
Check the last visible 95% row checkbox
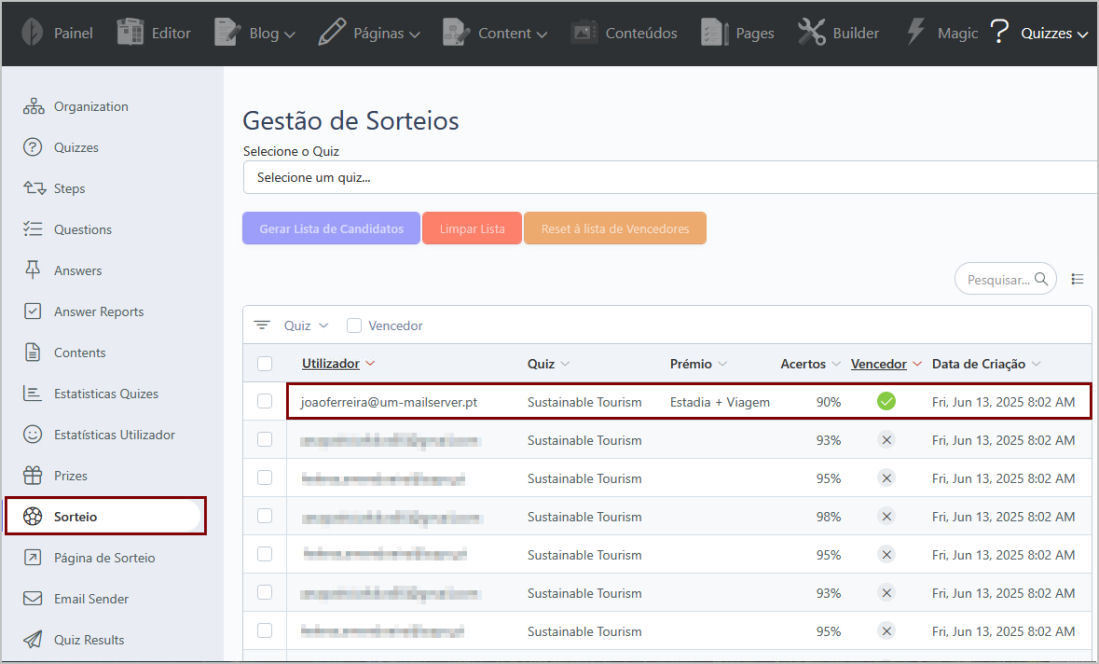click(264, 630)
